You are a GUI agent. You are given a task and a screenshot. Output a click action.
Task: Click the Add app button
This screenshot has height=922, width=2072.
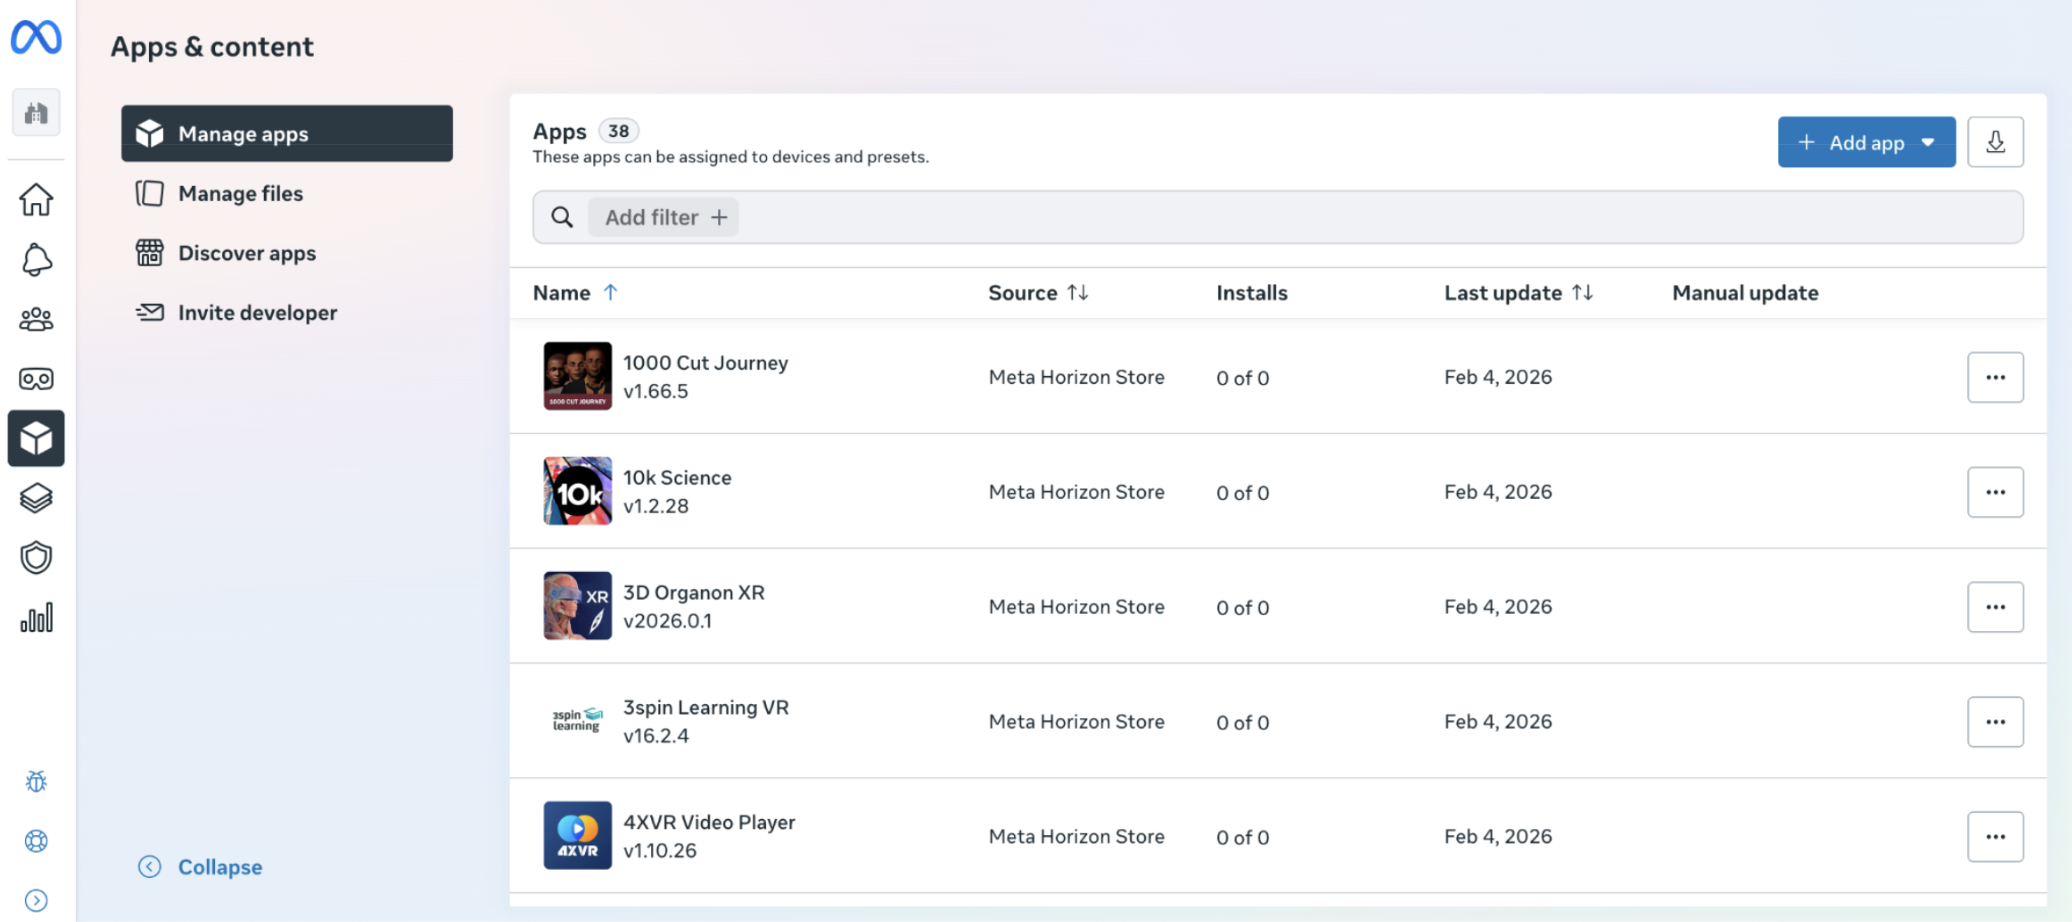(1866, 142)
